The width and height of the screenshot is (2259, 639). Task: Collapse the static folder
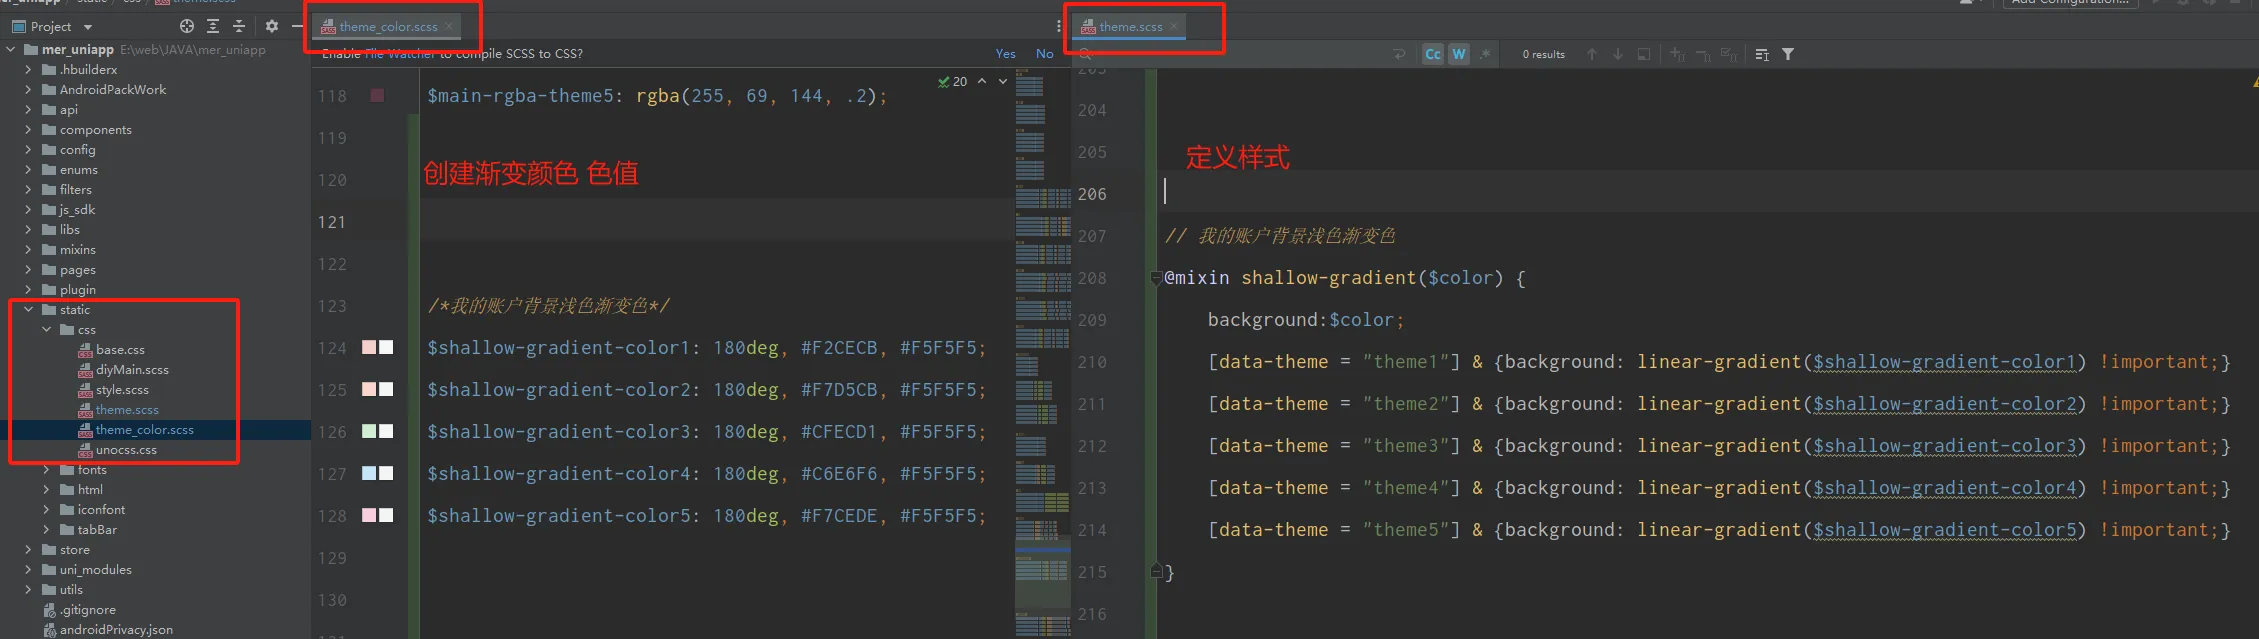28,310
